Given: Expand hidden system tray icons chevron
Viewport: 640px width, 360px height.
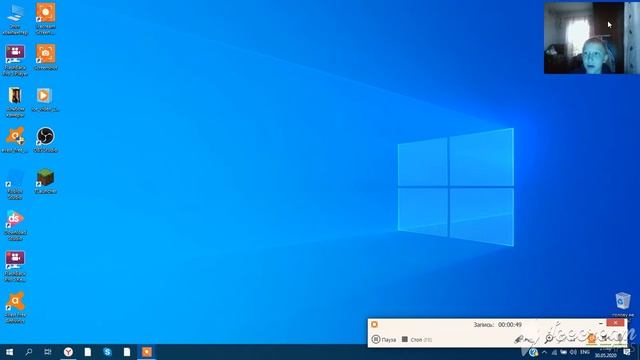Looking at the screenshot, I should tap(544, 352).
